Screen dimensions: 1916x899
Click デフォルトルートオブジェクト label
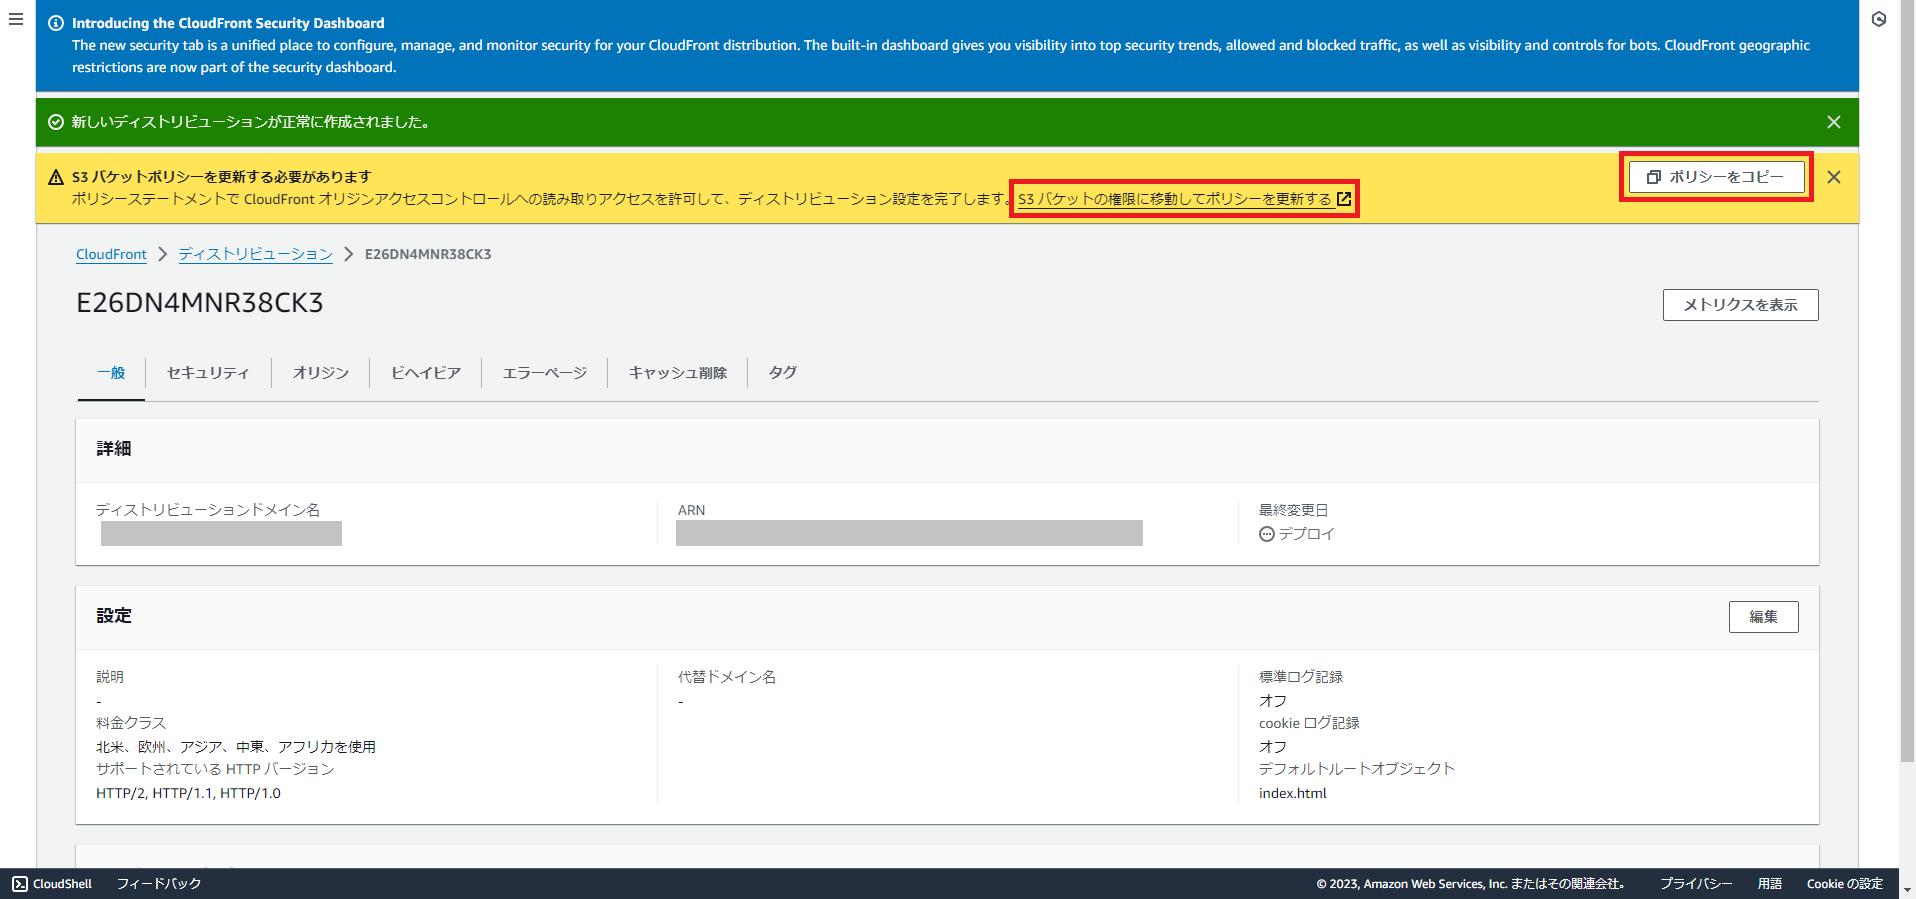(1357, 769)
